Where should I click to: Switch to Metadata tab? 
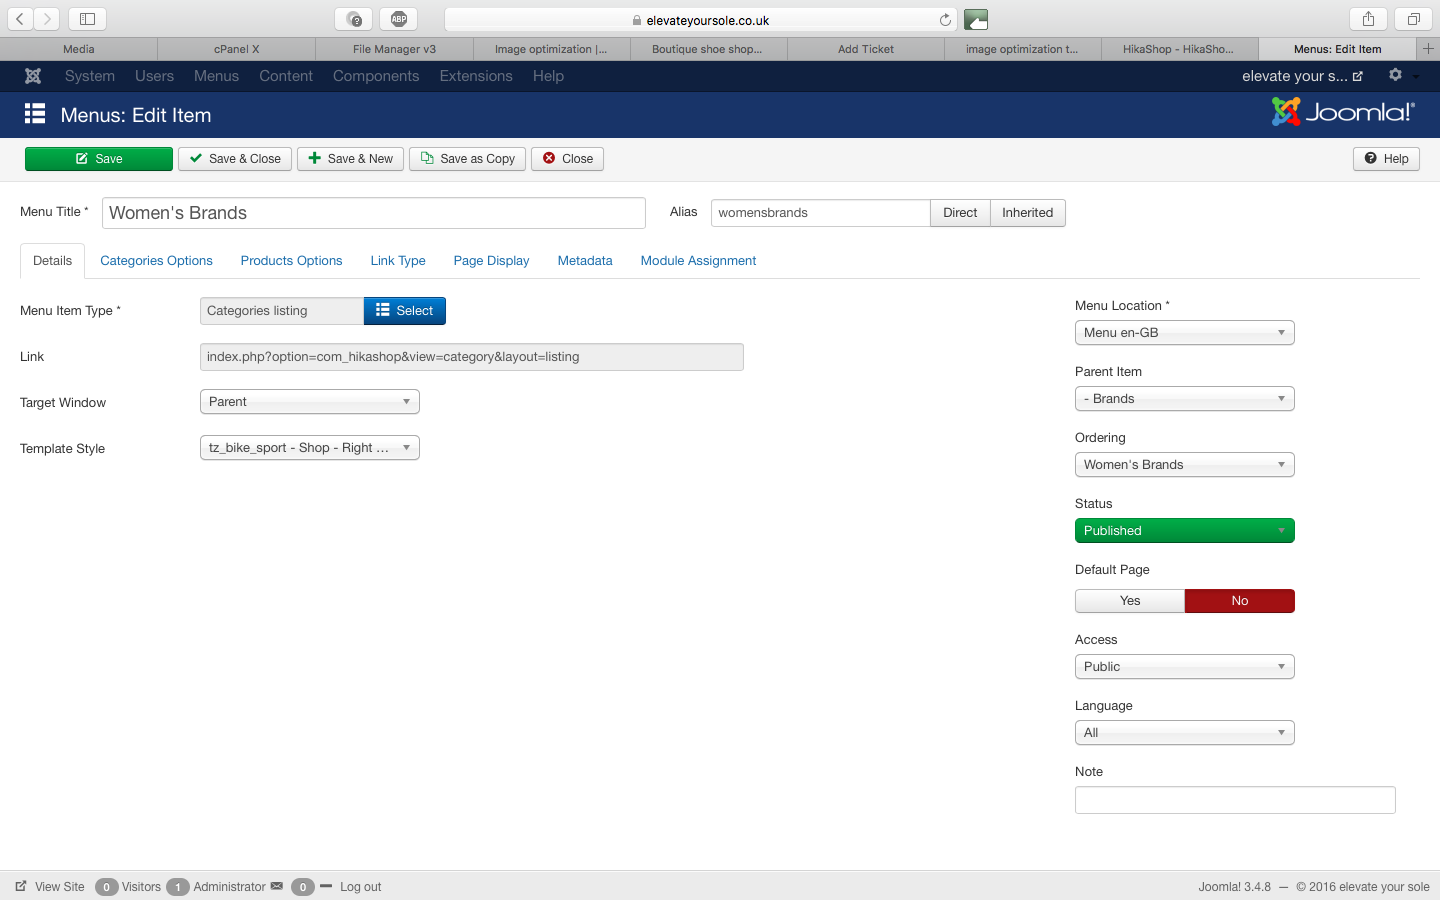(585, 261)
